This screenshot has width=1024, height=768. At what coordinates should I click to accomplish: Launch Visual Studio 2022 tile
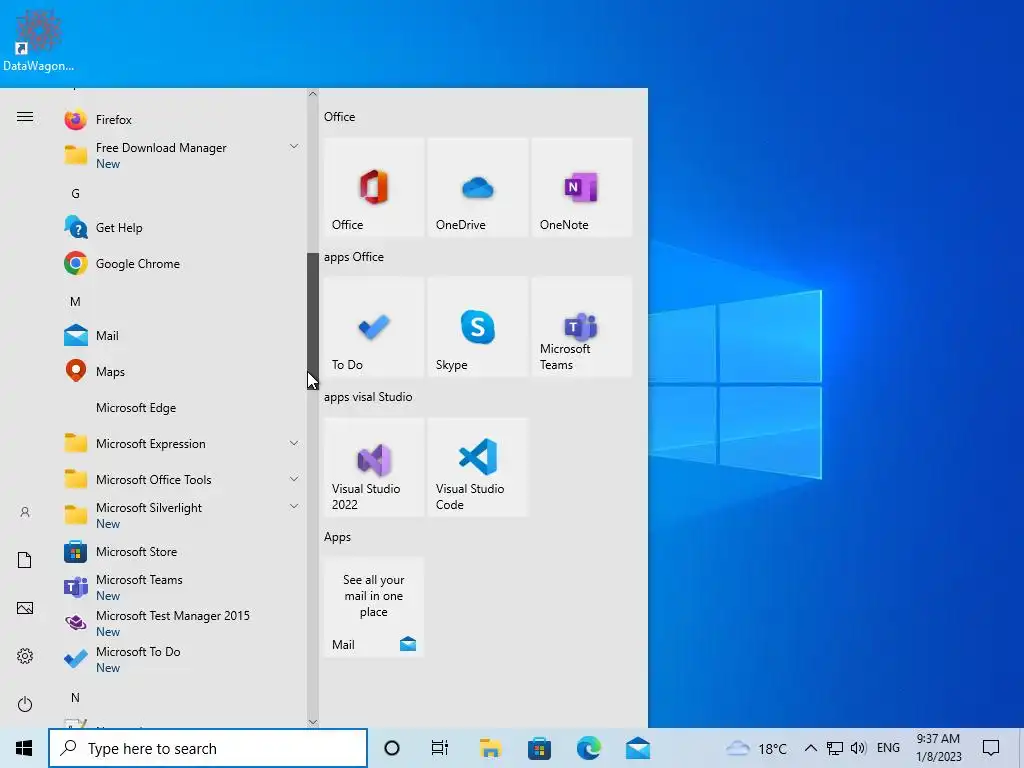(x=374, y=467)
